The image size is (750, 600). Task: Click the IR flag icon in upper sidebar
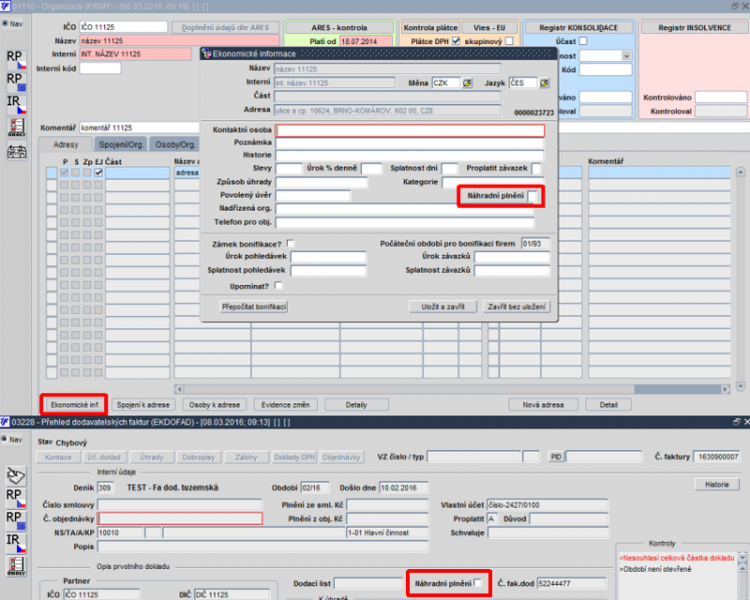[16, 105]
